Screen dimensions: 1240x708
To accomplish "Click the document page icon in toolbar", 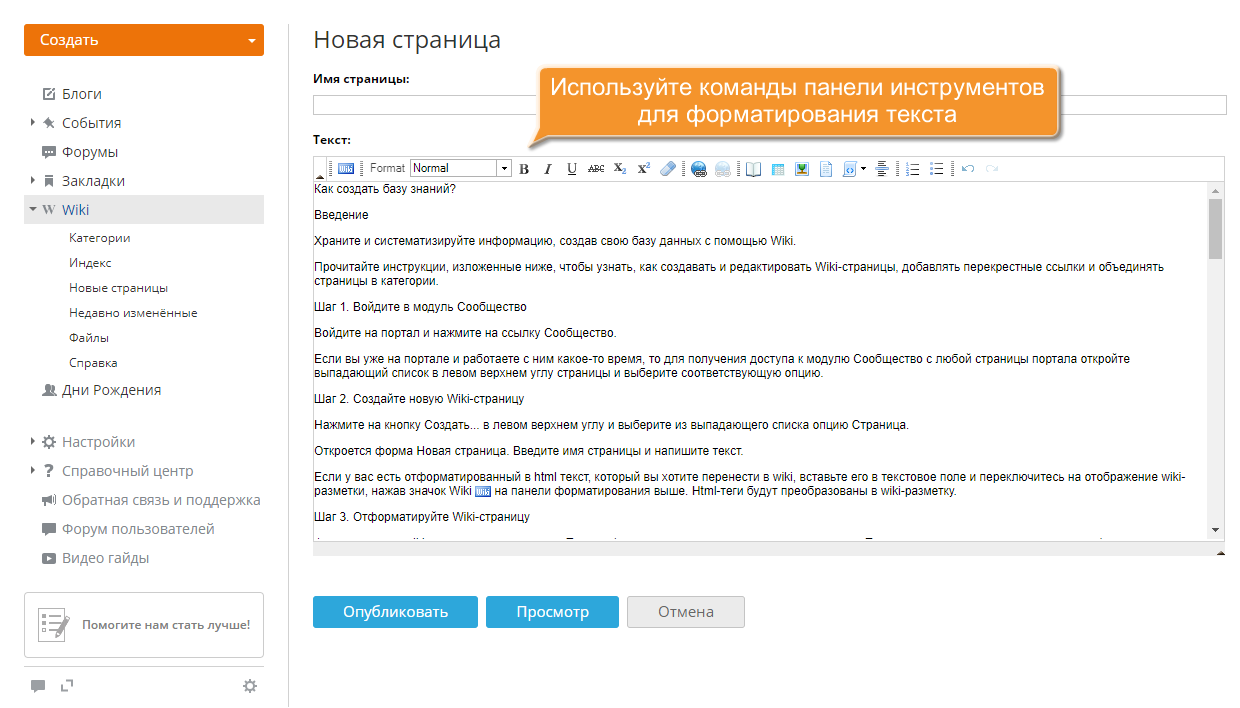I will pyautogui.click(x=826, y=169).
